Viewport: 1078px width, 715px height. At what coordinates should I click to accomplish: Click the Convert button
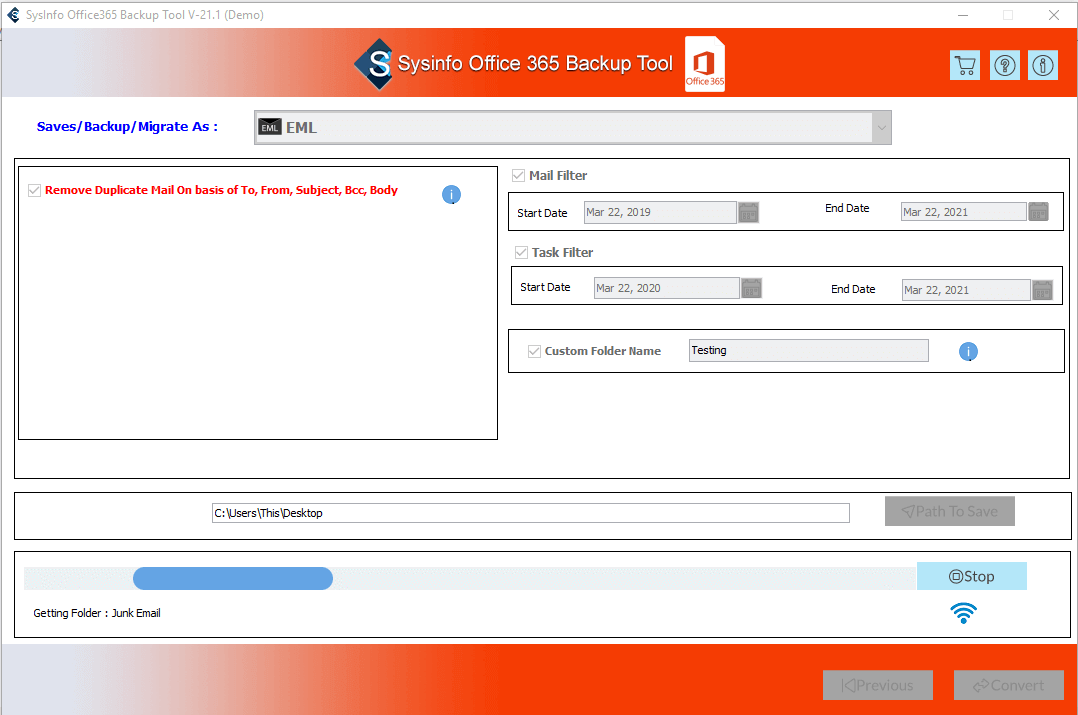pyautogui.click(x=1009, y=685)
